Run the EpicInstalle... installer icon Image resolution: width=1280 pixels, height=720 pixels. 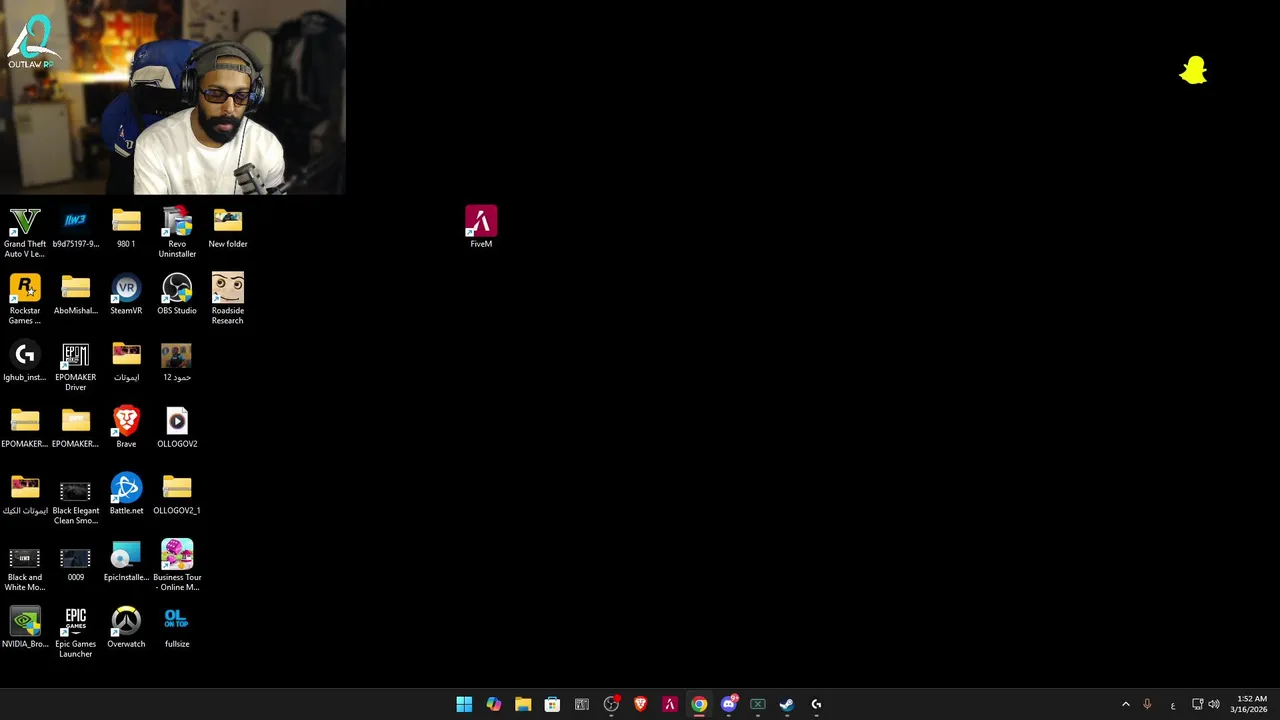tap(126, 562)
